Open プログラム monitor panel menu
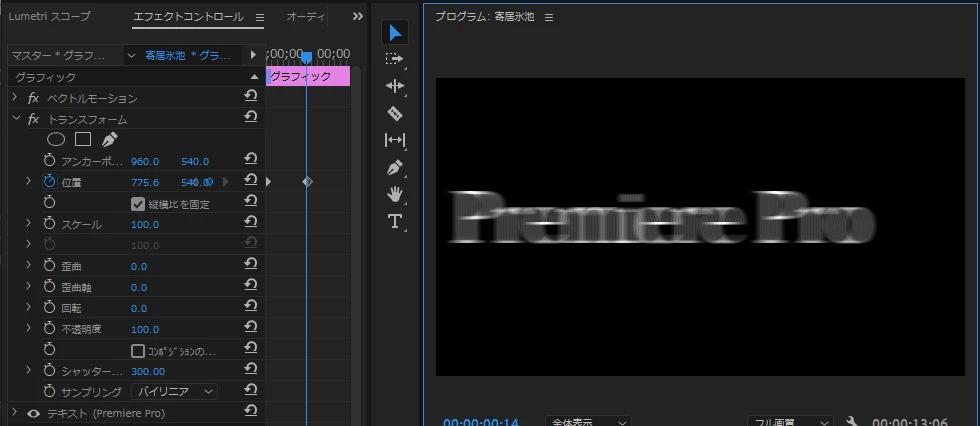The width and height of the screenshot is (980, 426). pyautogui.click(x=549, y=17)
